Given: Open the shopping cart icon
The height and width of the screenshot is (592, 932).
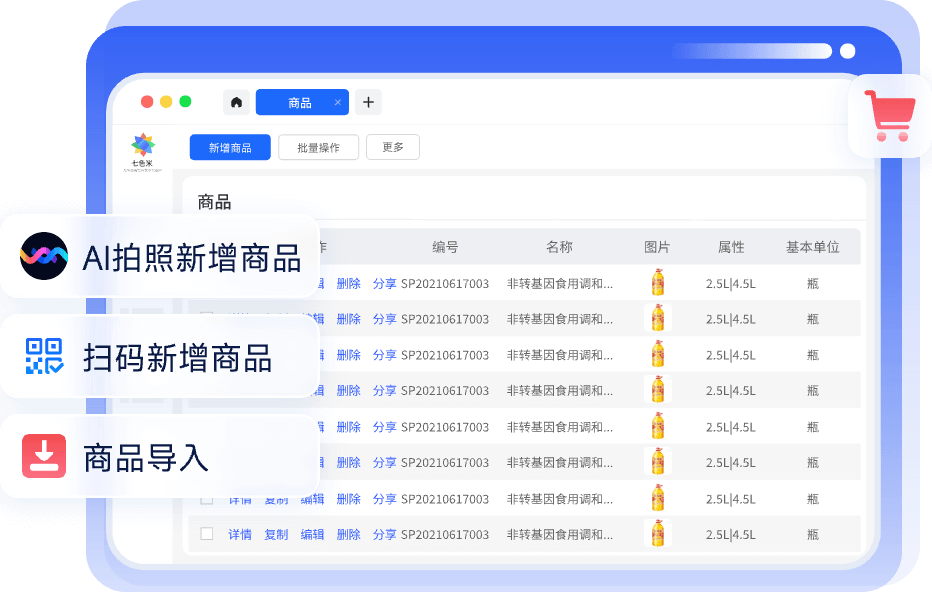Looking at the screenshot, I should [x=889, y=115].
